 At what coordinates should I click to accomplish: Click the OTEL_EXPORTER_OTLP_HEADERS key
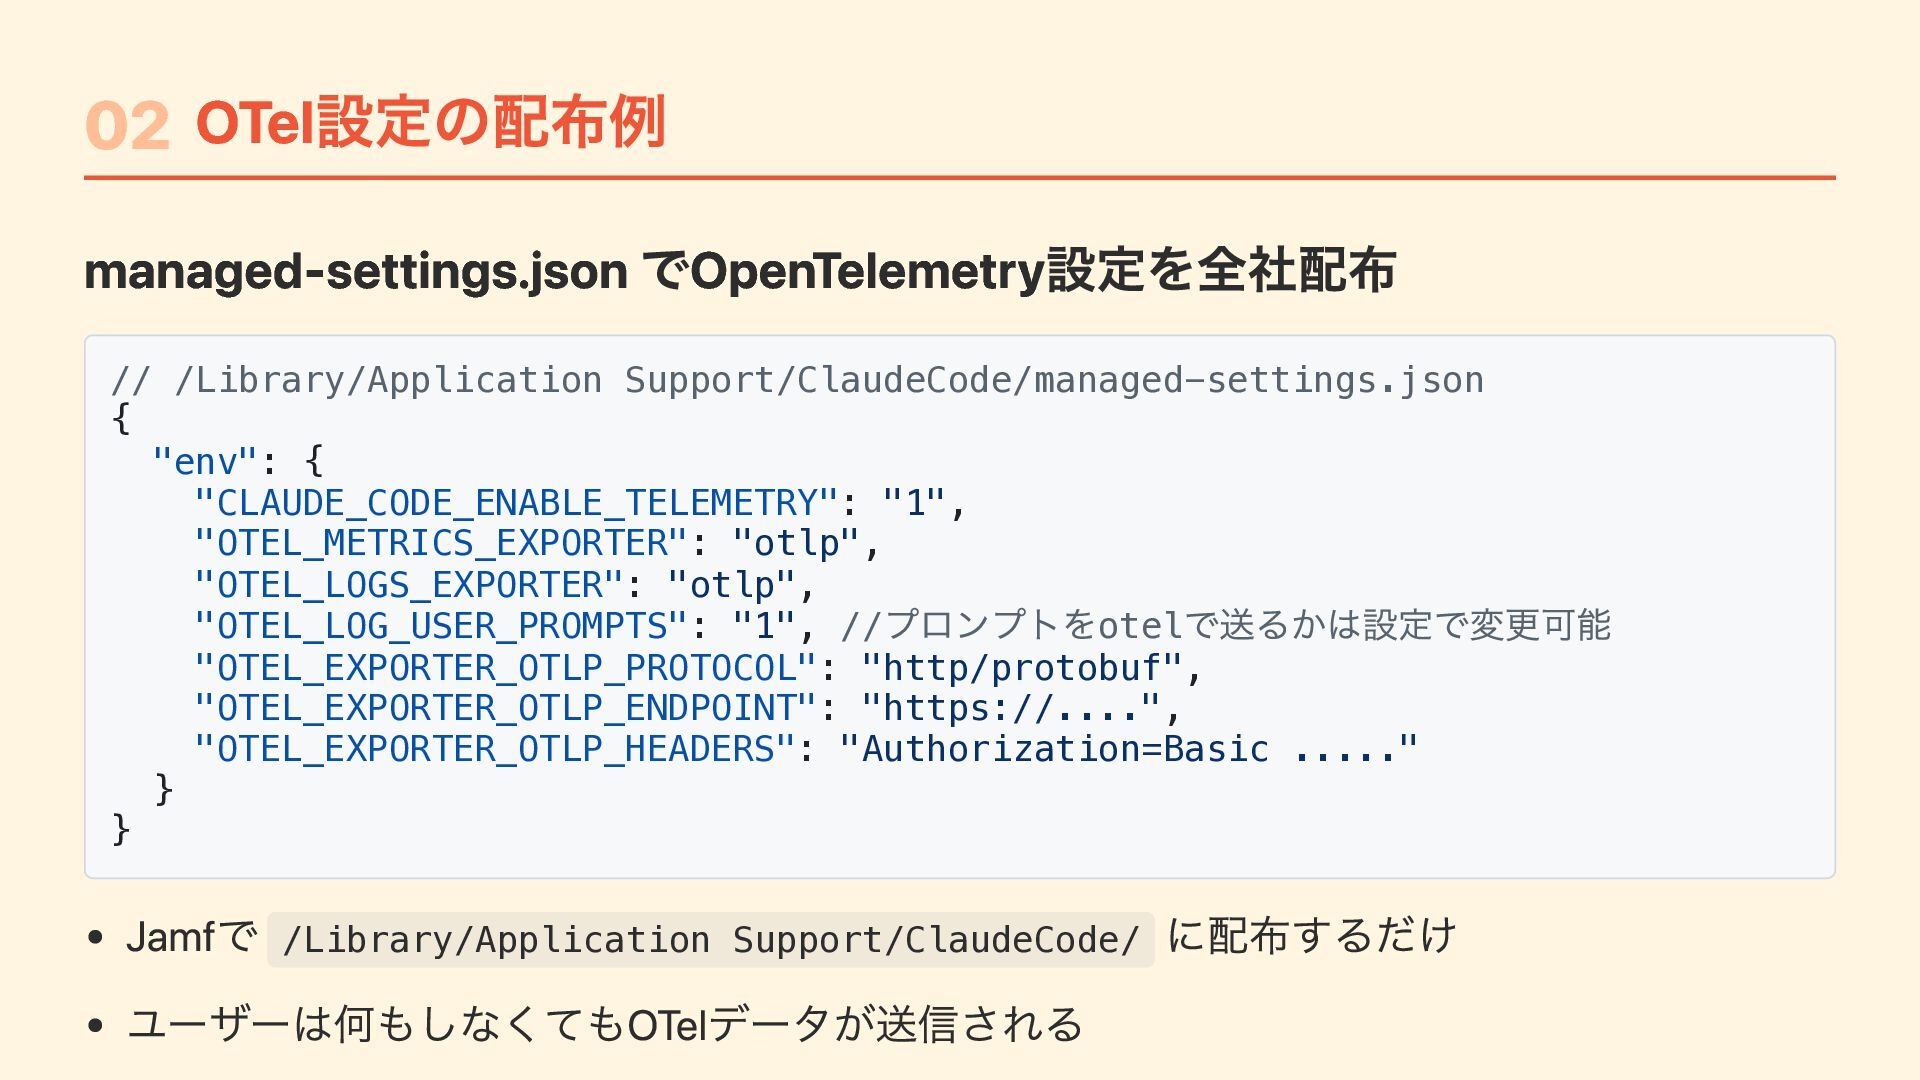tap(495, 750)
